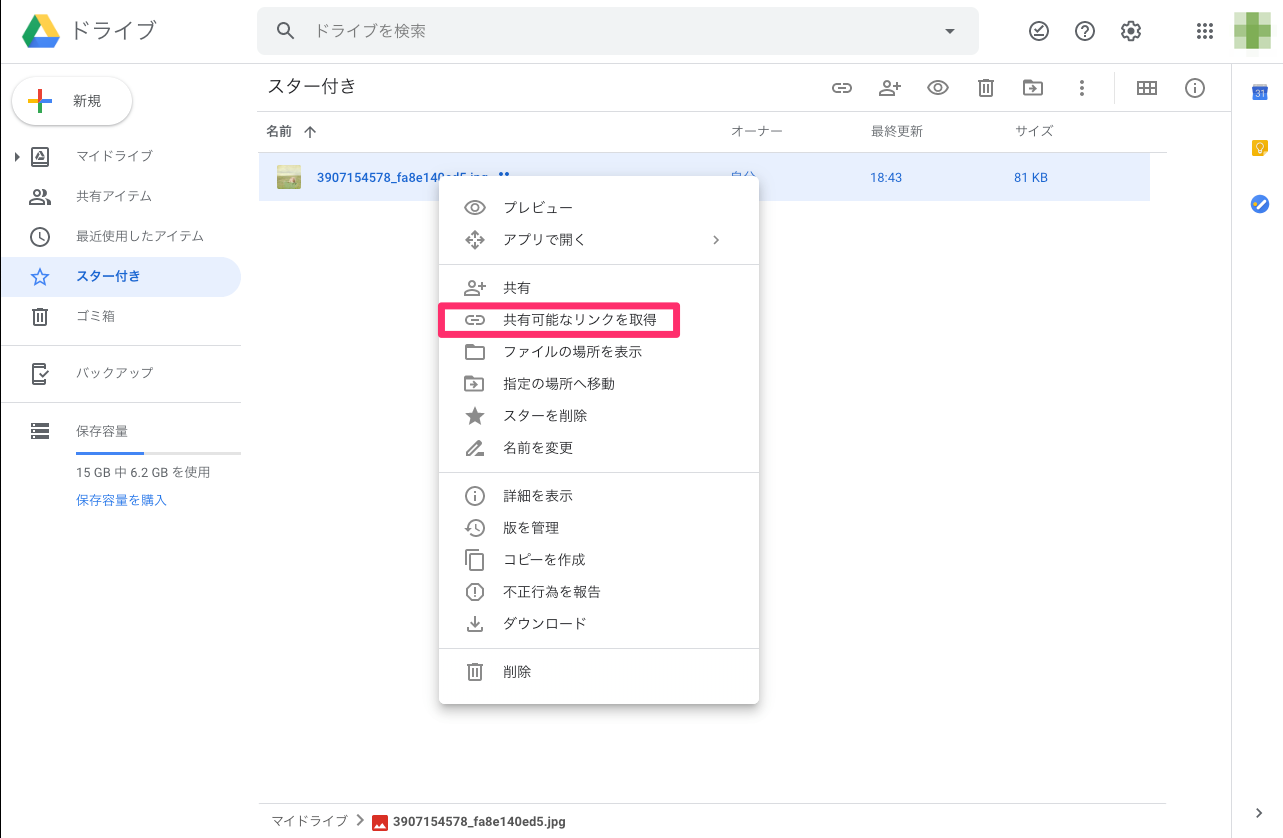Open Google Tasks side panel icon
This screenshot has height=838, width=1283.
(1260, 204)
